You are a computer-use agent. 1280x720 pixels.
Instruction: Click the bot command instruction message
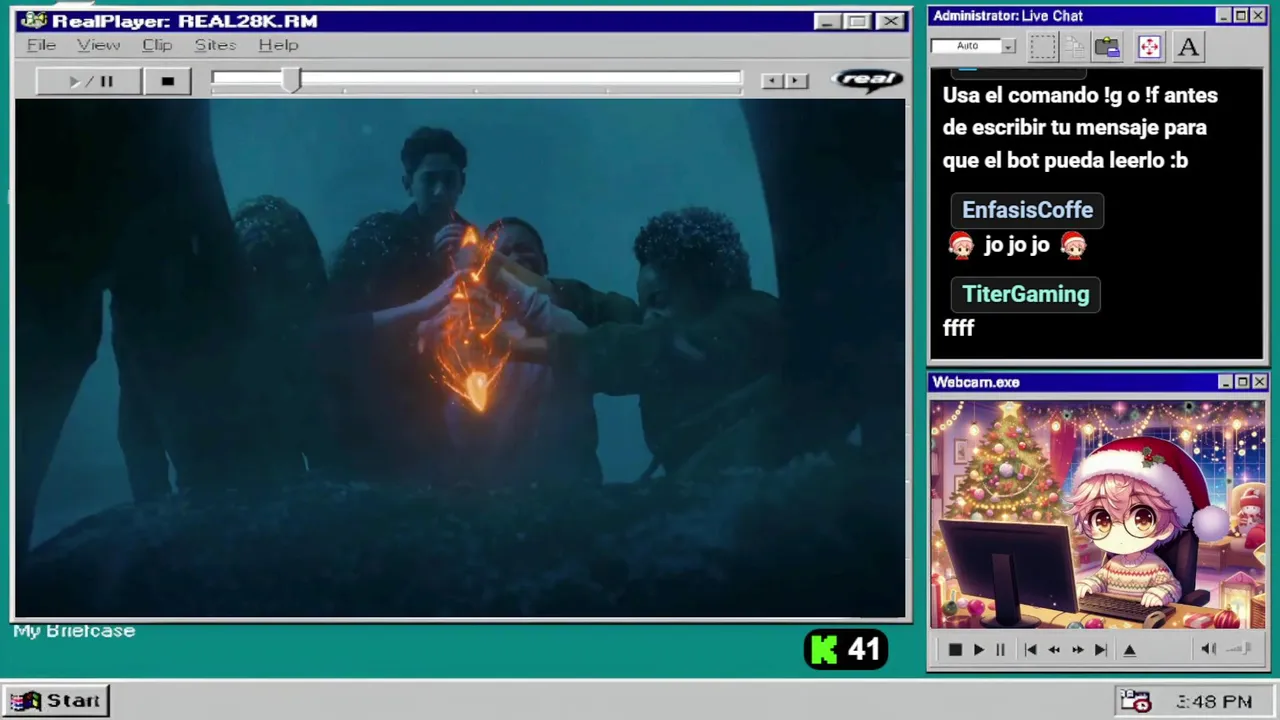[1080, 128]
